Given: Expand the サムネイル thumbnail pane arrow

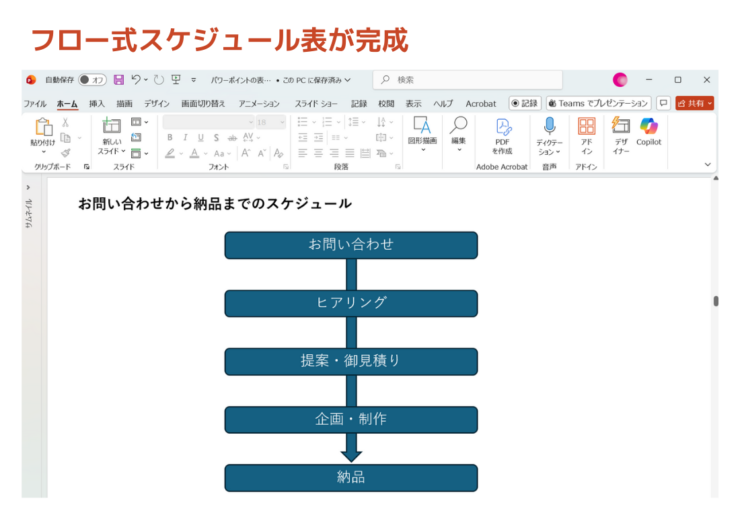Looking at the screenshot, I should click(x=28, y=188).
